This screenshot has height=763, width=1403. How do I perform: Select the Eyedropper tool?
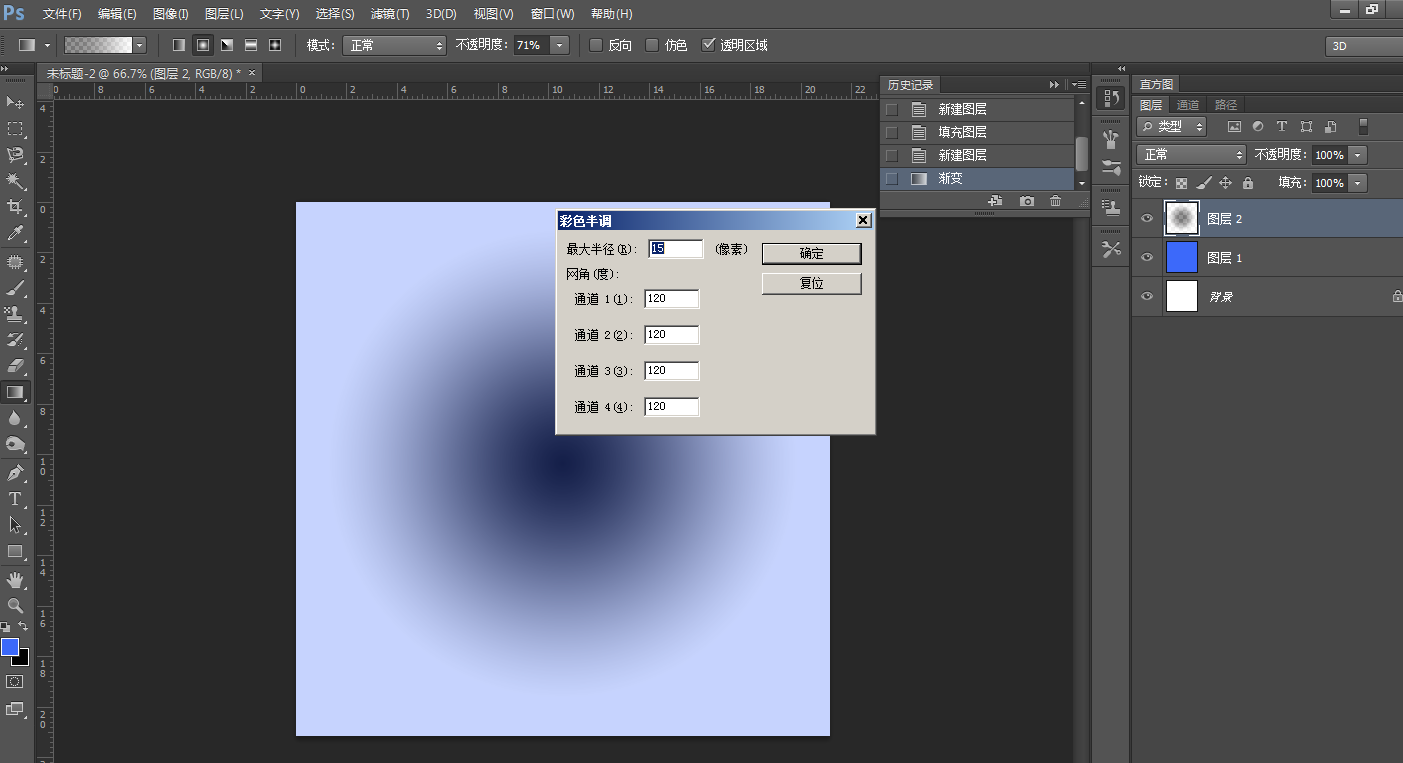pos(15,233)
